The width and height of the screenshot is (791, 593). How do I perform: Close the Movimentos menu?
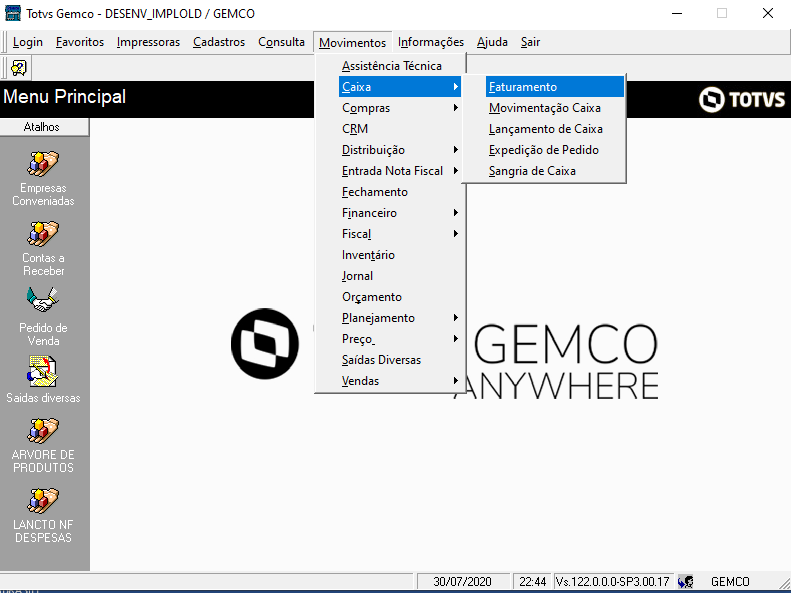click(352, 42)
